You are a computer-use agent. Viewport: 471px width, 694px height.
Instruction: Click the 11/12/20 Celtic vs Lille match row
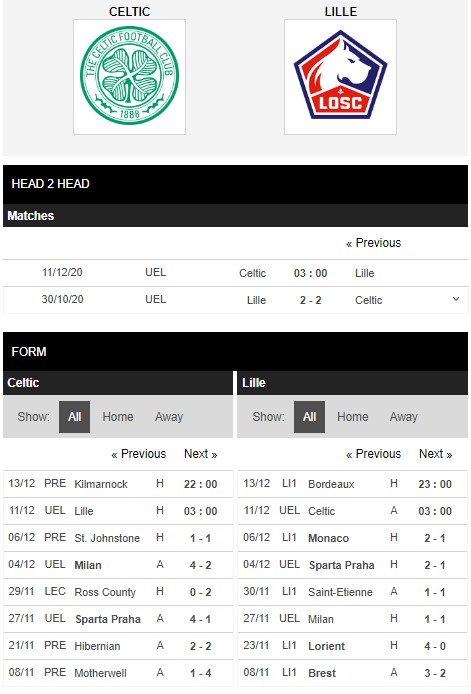pyautogui.click(x=236, y=273)
